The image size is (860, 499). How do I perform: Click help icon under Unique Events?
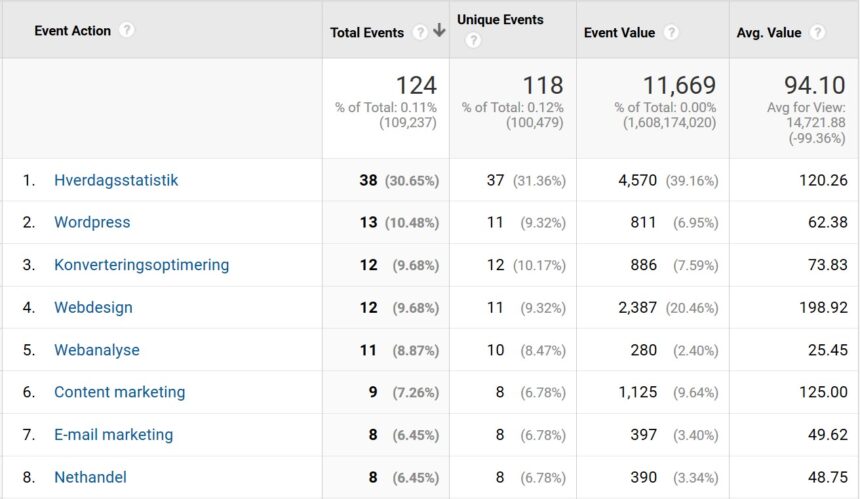point(473,41)
